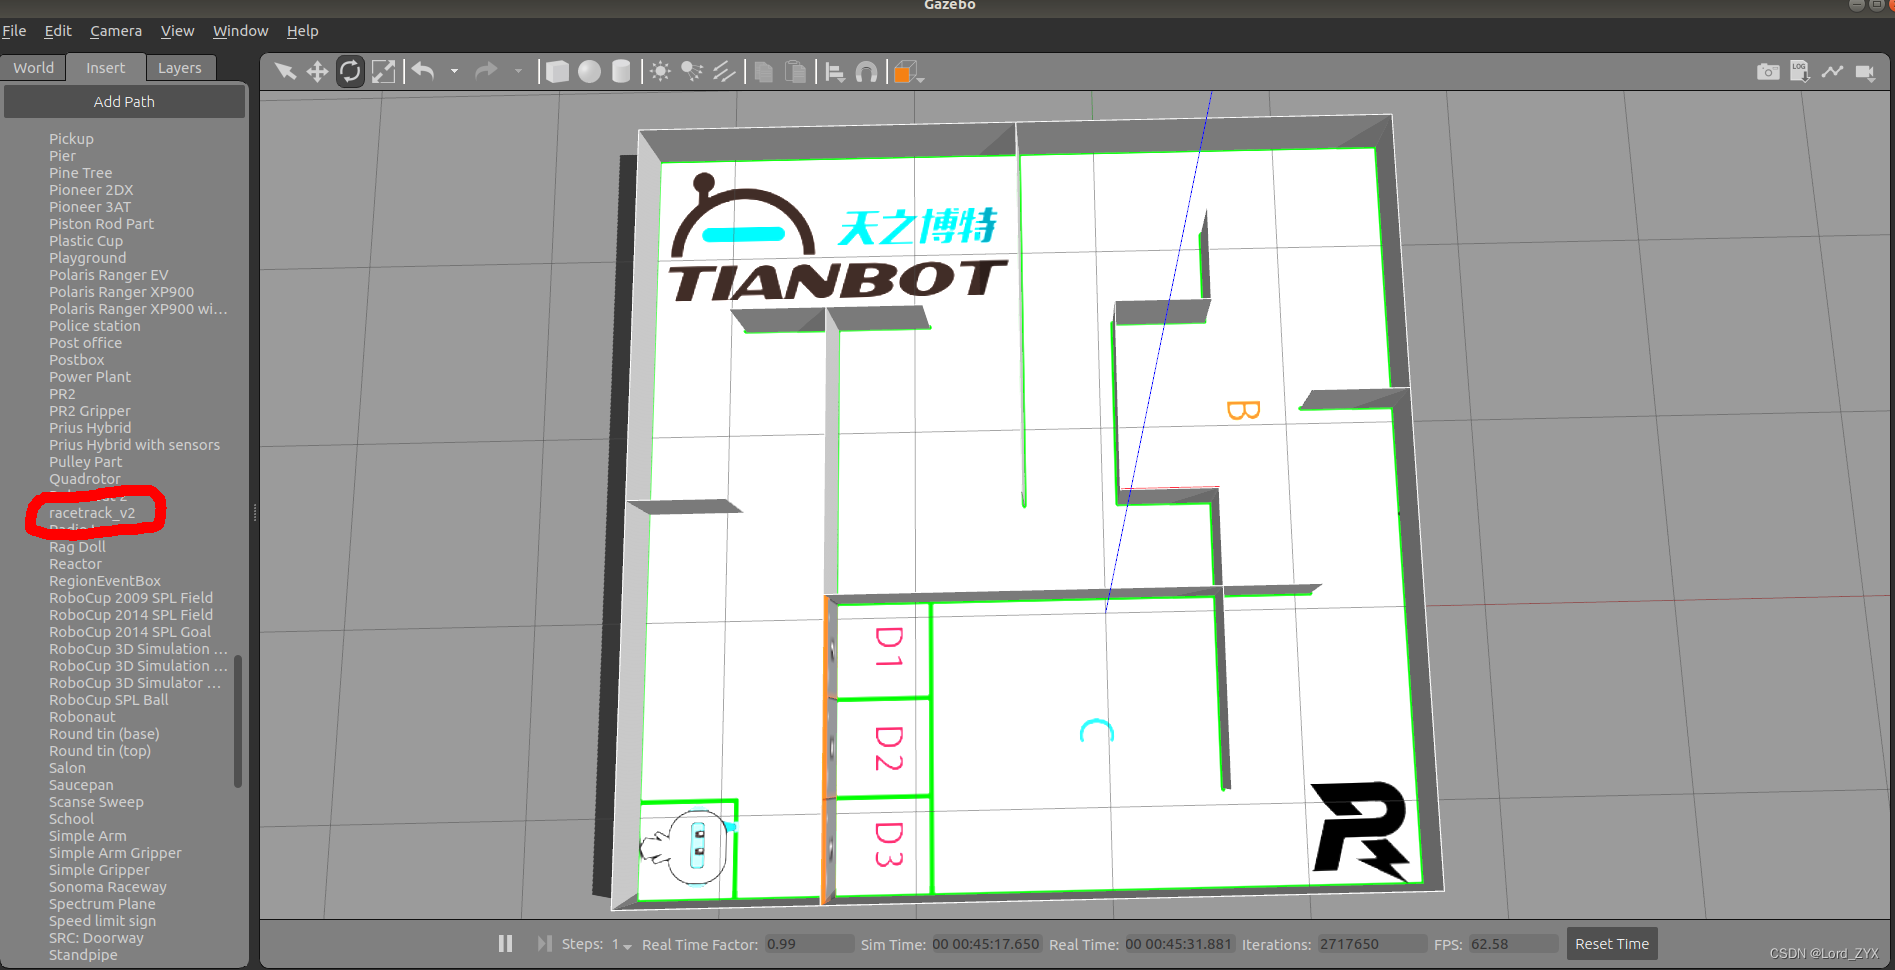Select the Scanse Sweep model
The width and height of the screenshot is (1895, 970).
click(96, 802)
